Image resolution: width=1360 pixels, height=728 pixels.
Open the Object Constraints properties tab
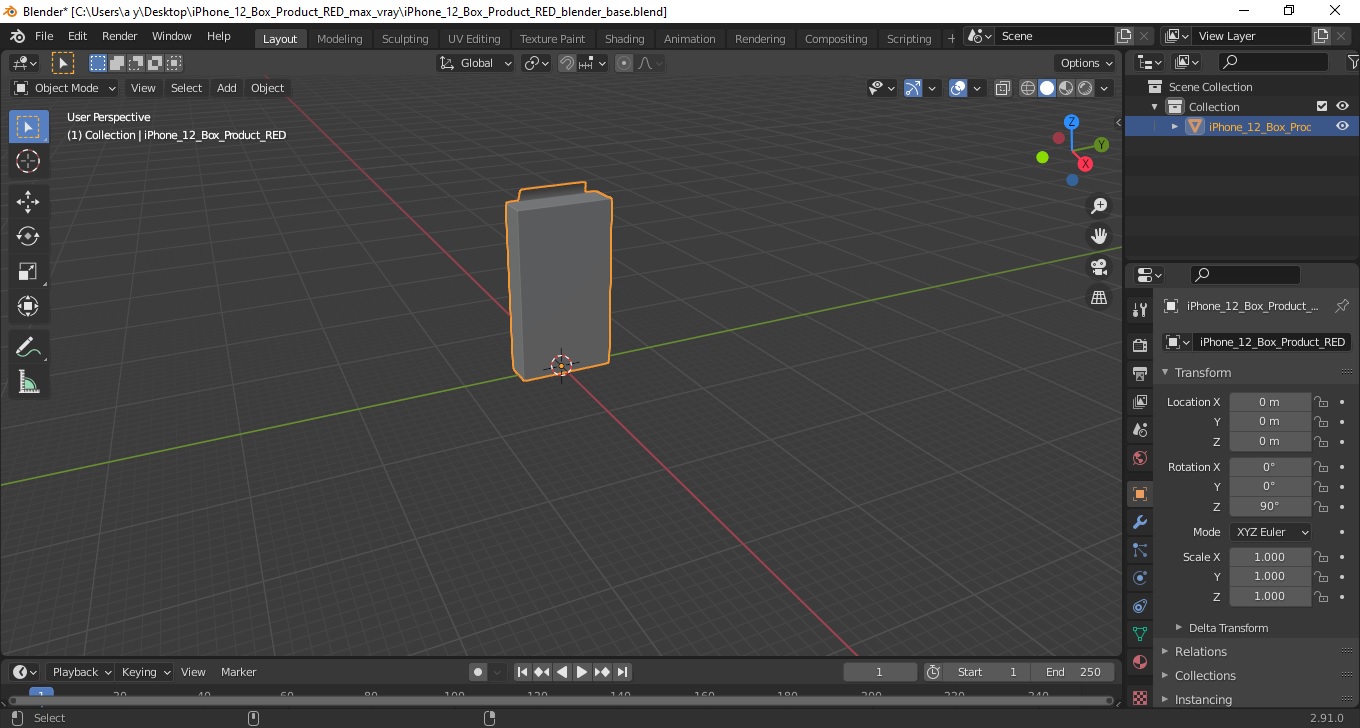pyautogui.click(x=1139, y=606)
